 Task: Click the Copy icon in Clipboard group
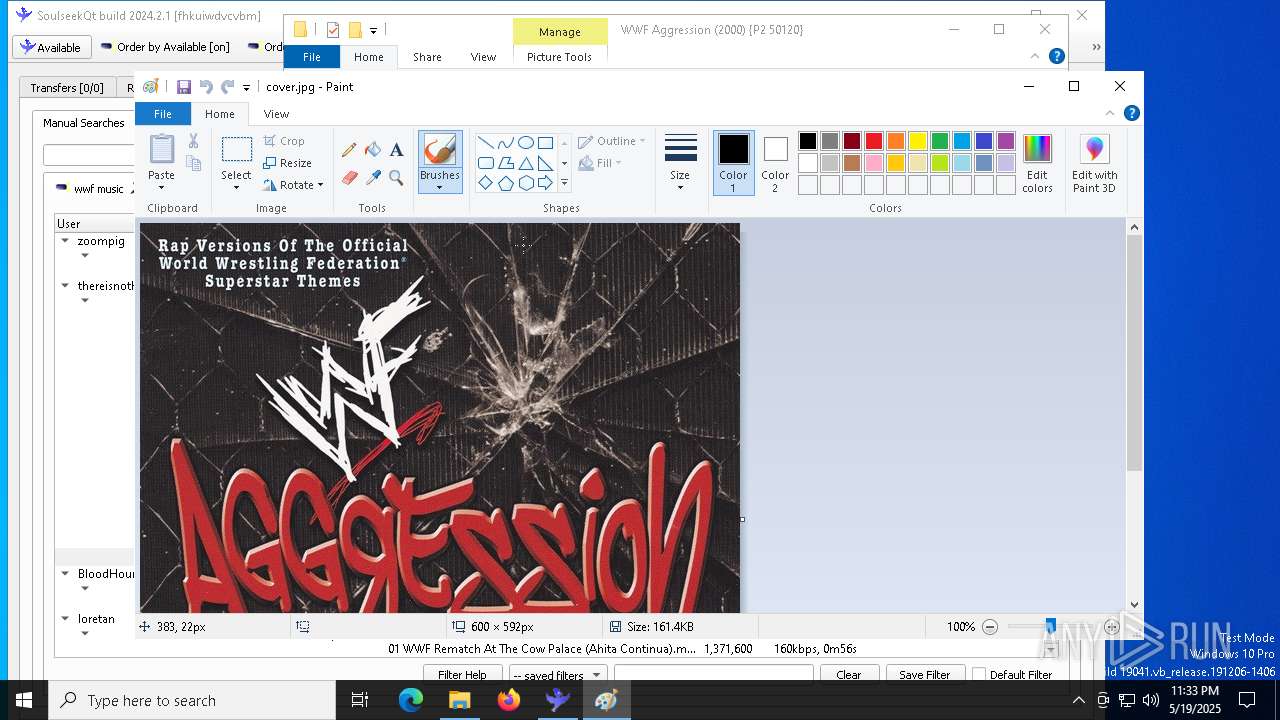pos(193,163)
